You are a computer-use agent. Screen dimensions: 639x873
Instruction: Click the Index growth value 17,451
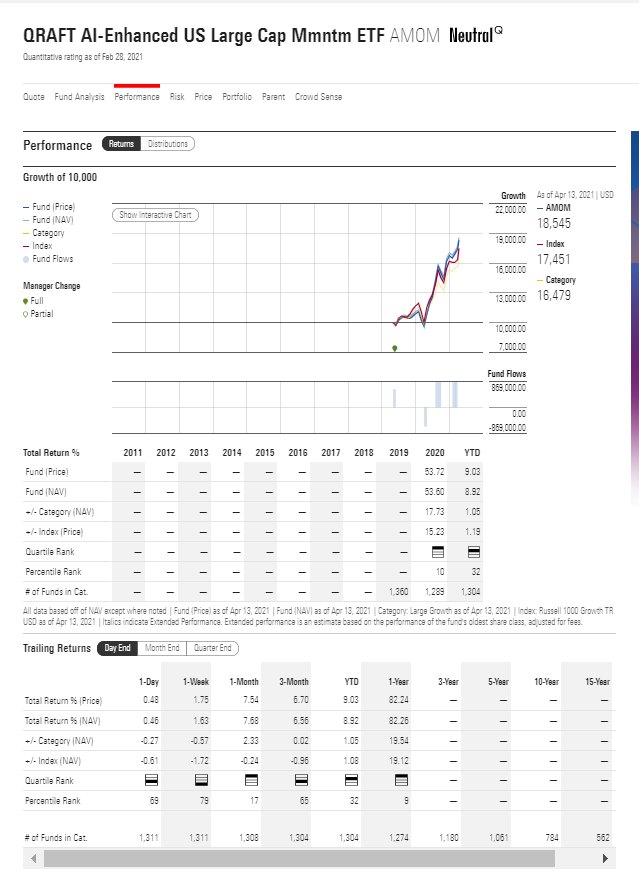pos(554,259)
